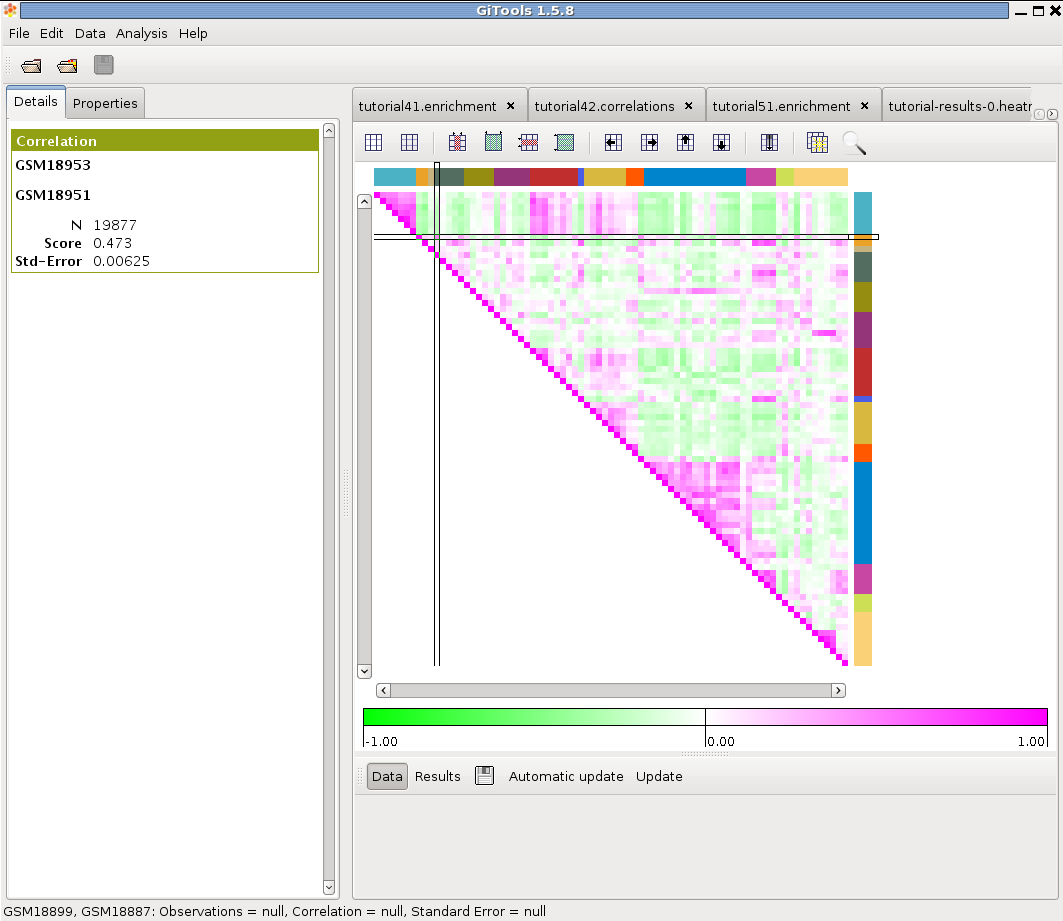Screen dimensions: 1063x921
Task: Click the second plain grid icon in heatmap toolbar
Action: (409, 142)
